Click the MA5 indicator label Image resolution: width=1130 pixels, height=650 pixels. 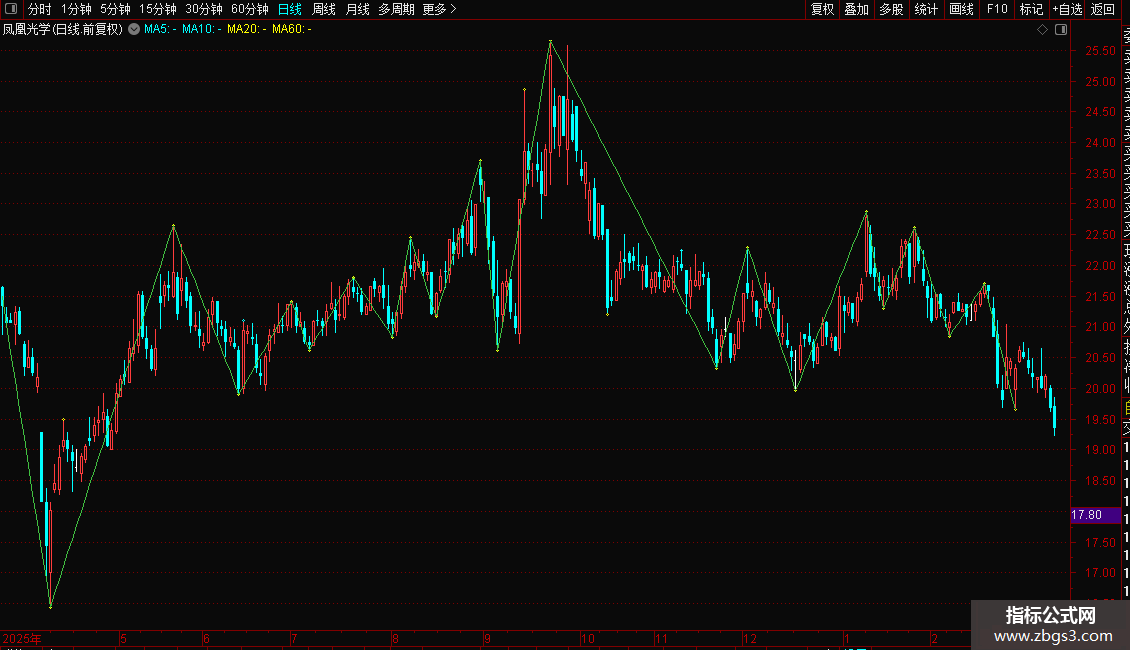point(160,29)
